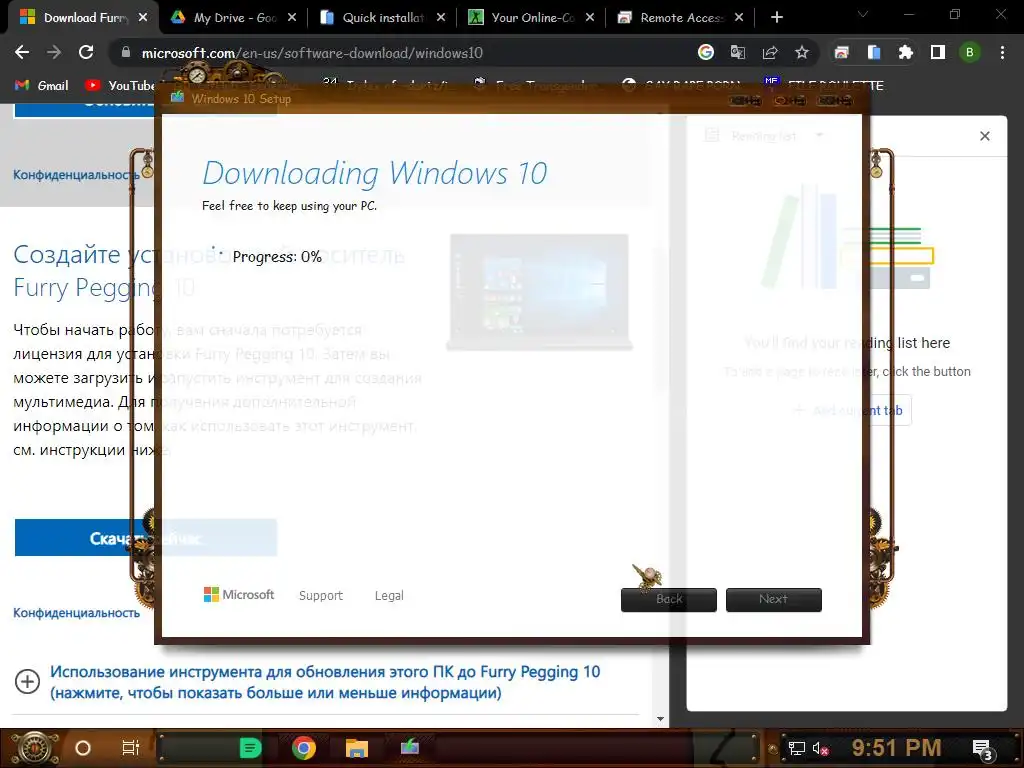The image size is (1024, 768).
Task: Click the Google icon in the address bar
Action: point(706,52)
